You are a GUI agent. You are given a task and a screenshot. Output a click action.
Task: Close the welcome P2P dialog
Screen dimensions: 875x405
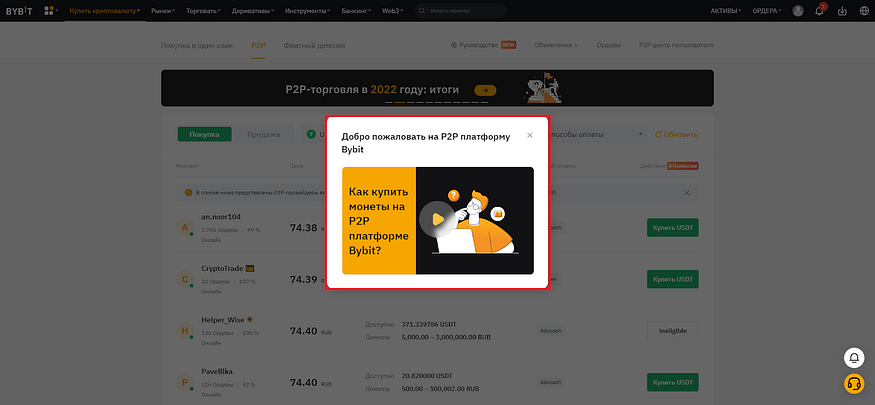pos(530,135)
